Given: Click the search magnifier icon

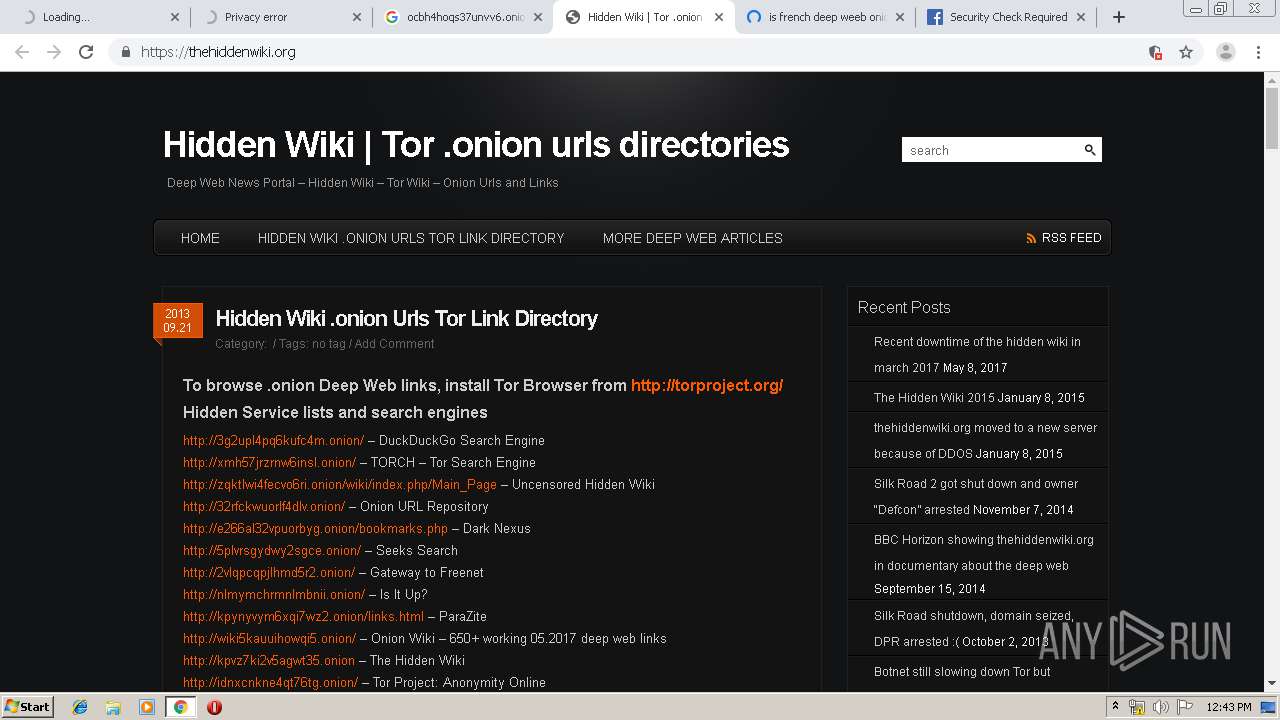Looking at the screenshot, I should point(1090,150).
